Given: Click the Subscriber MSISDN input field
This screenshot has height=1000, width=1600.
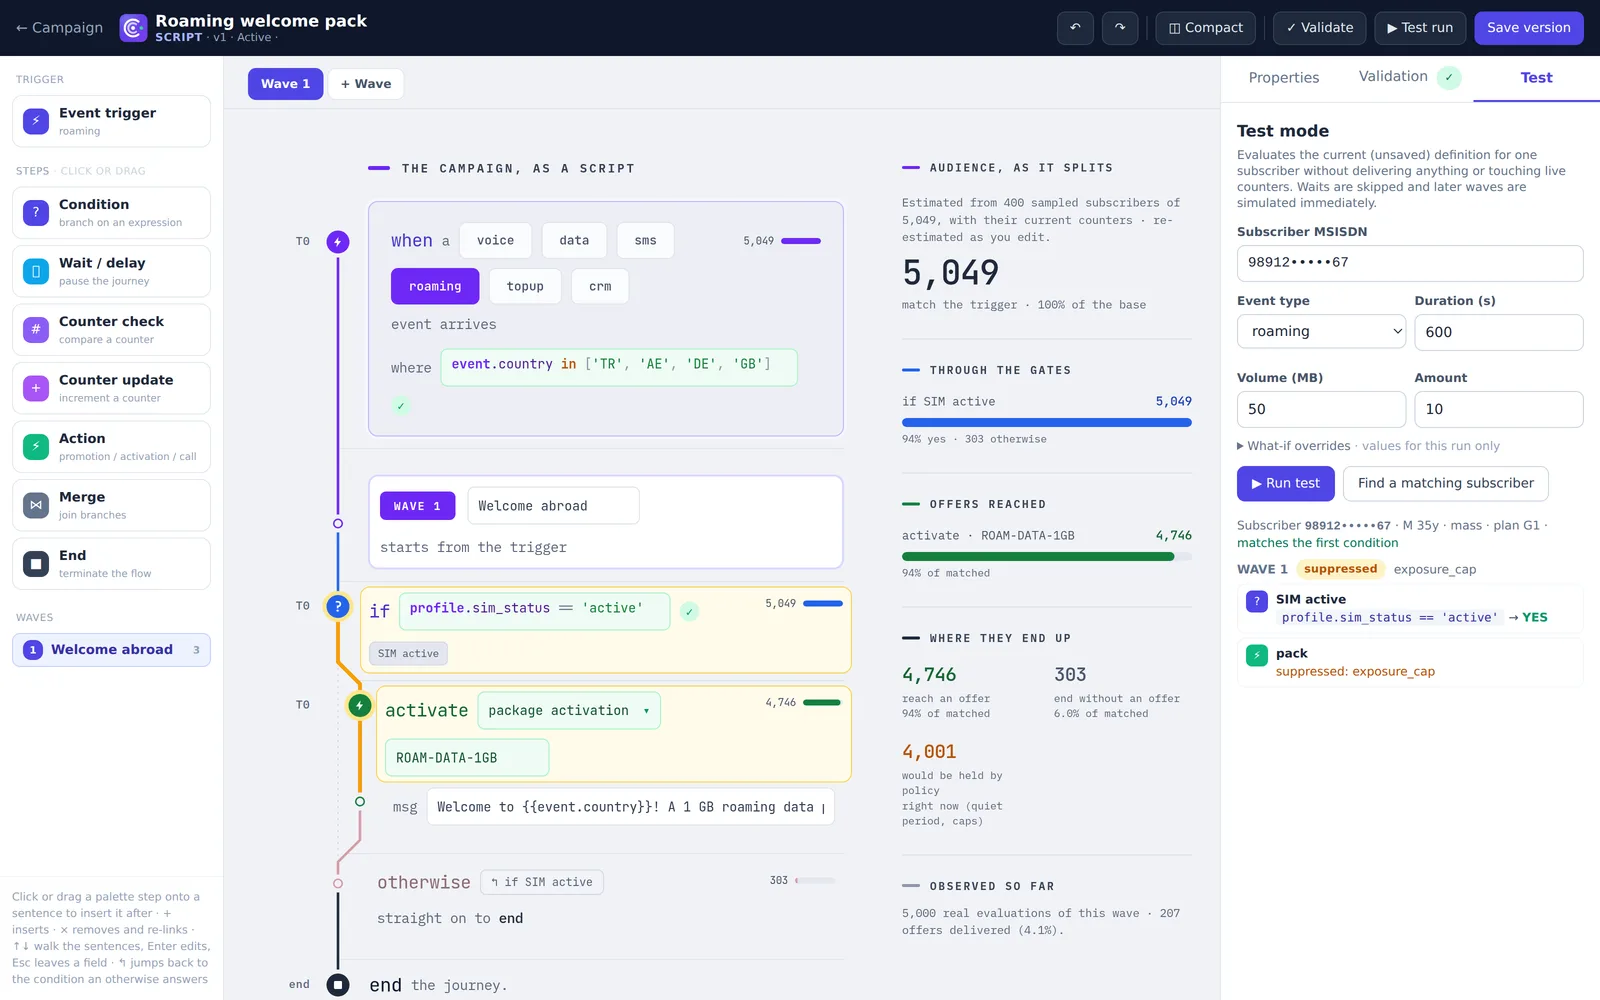Looking at the screenshot, I should click(1410, 263).
